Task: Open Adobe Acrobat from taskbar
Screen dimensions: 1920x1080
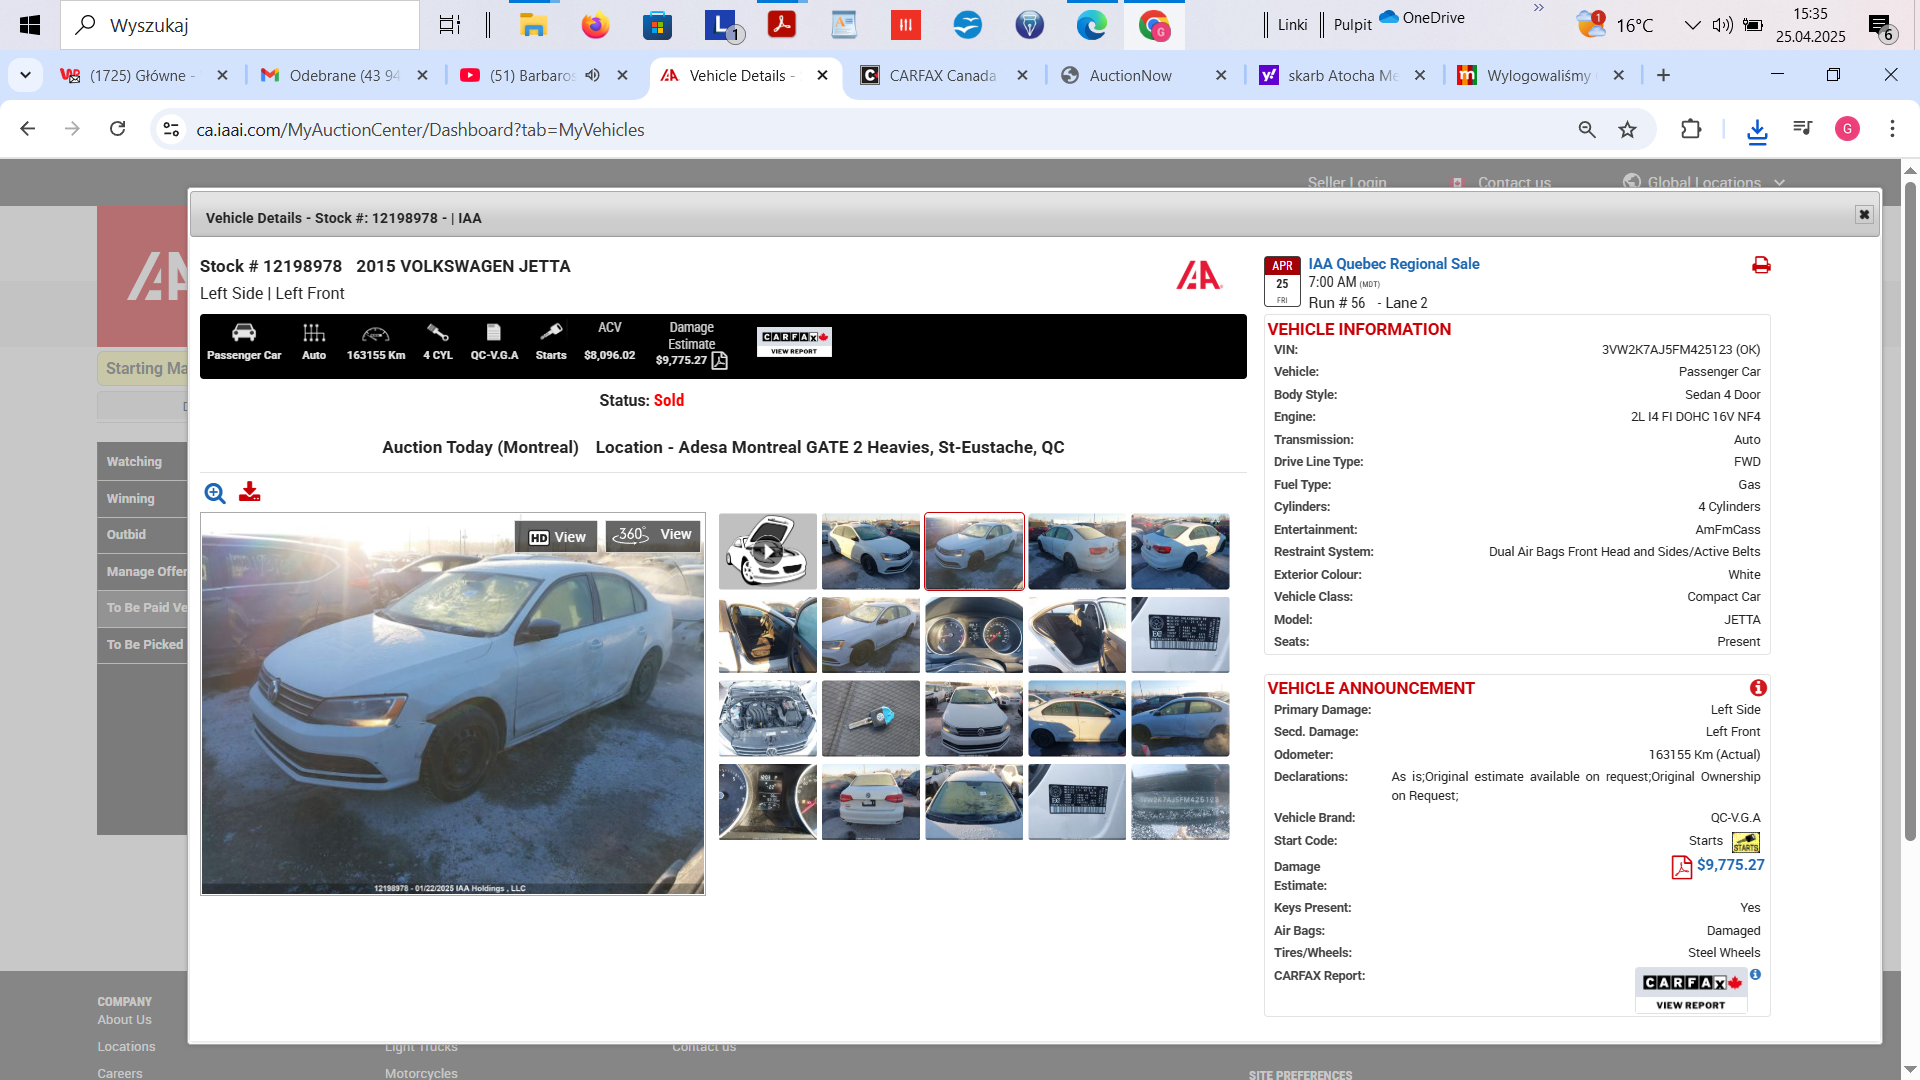Action: click(x=781, y=25)
